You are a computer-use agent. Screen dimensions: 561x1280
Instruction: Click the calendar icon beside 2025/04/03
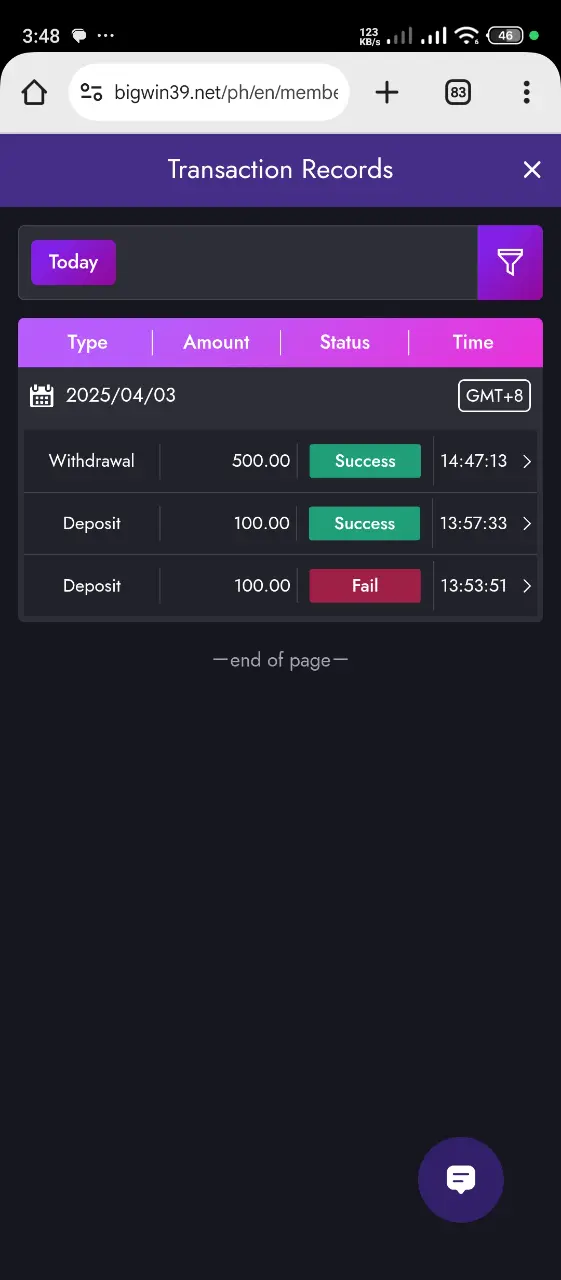coord(42,395)
